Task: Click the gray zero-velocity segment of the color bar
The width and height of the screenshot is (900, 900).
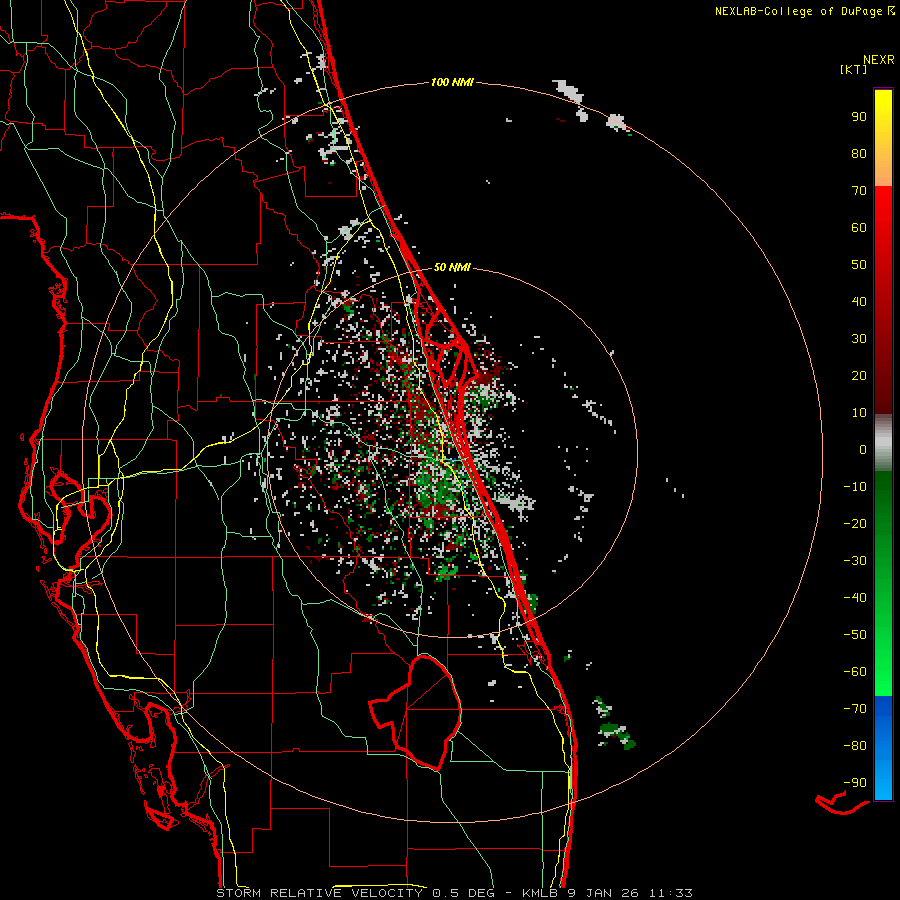Action: click(x=883, y=443)
